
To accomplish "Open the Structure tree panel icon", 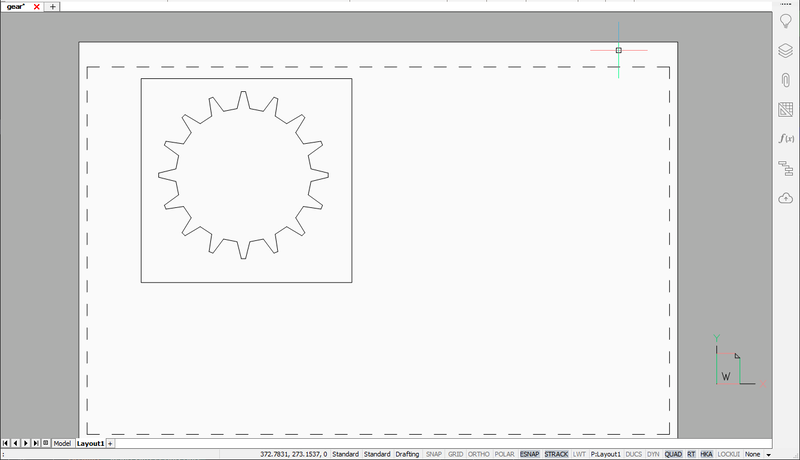I will click(x=786, y=168).
